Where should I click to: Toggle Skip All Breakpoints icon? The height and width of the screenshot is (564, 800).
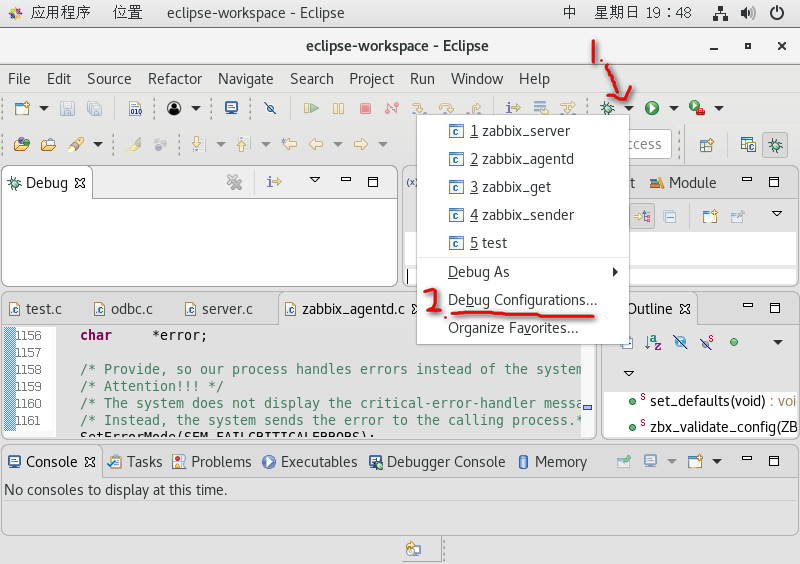tap(270, 108)
